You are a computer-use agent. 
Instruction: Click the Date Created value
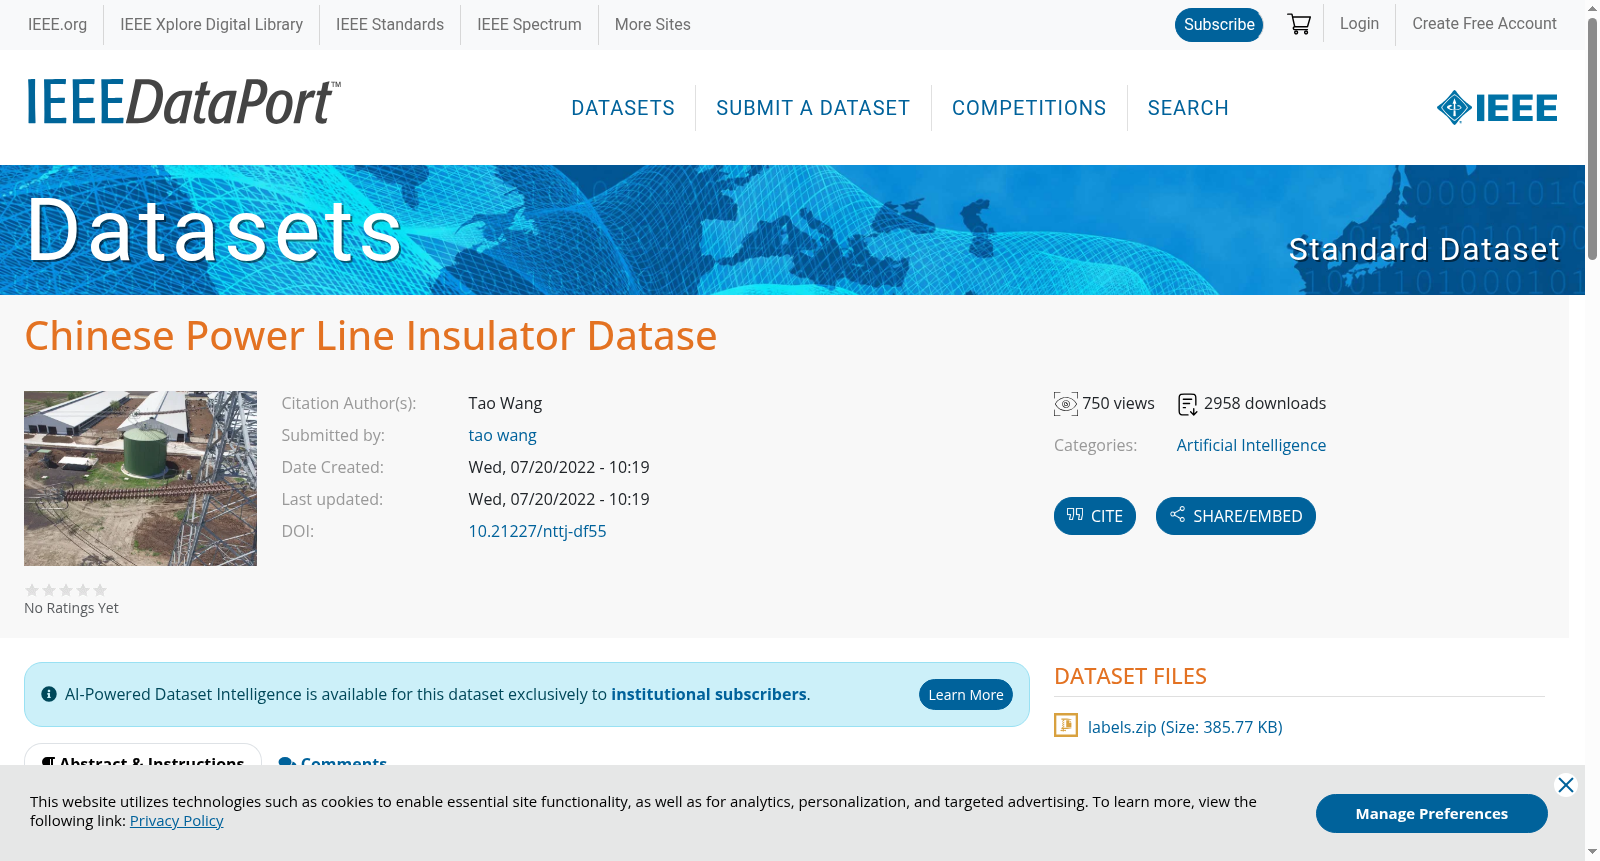(559, 468)
